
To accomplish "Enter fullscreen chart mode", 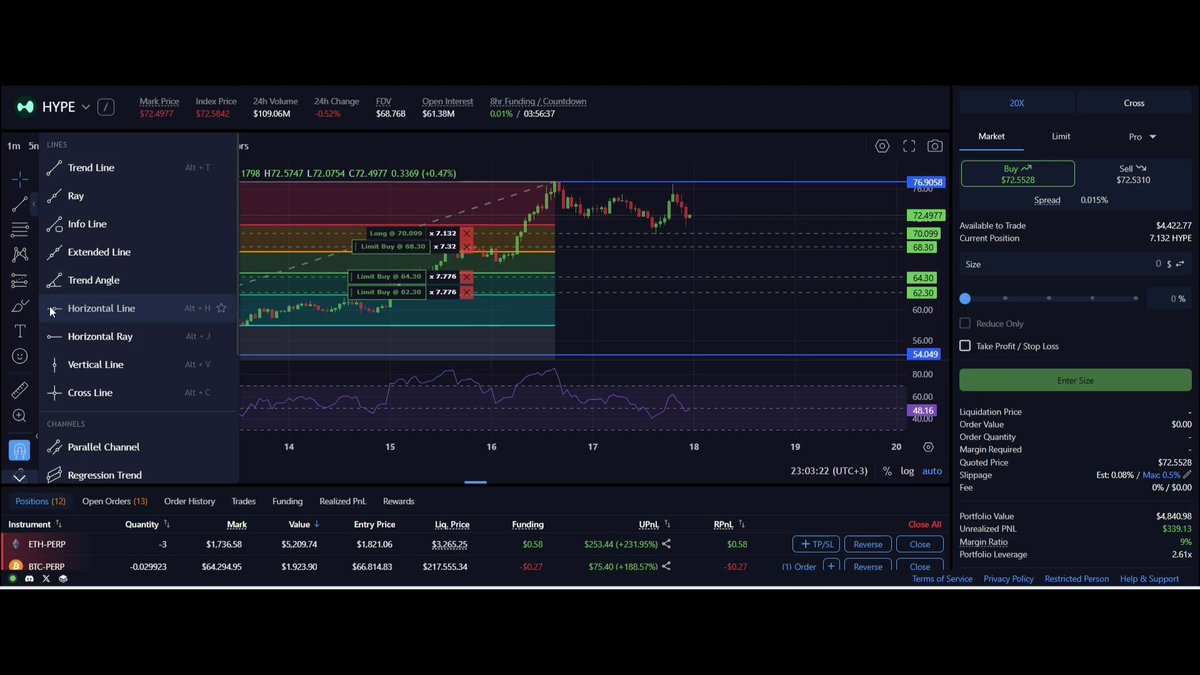I will tap(909, 146).
